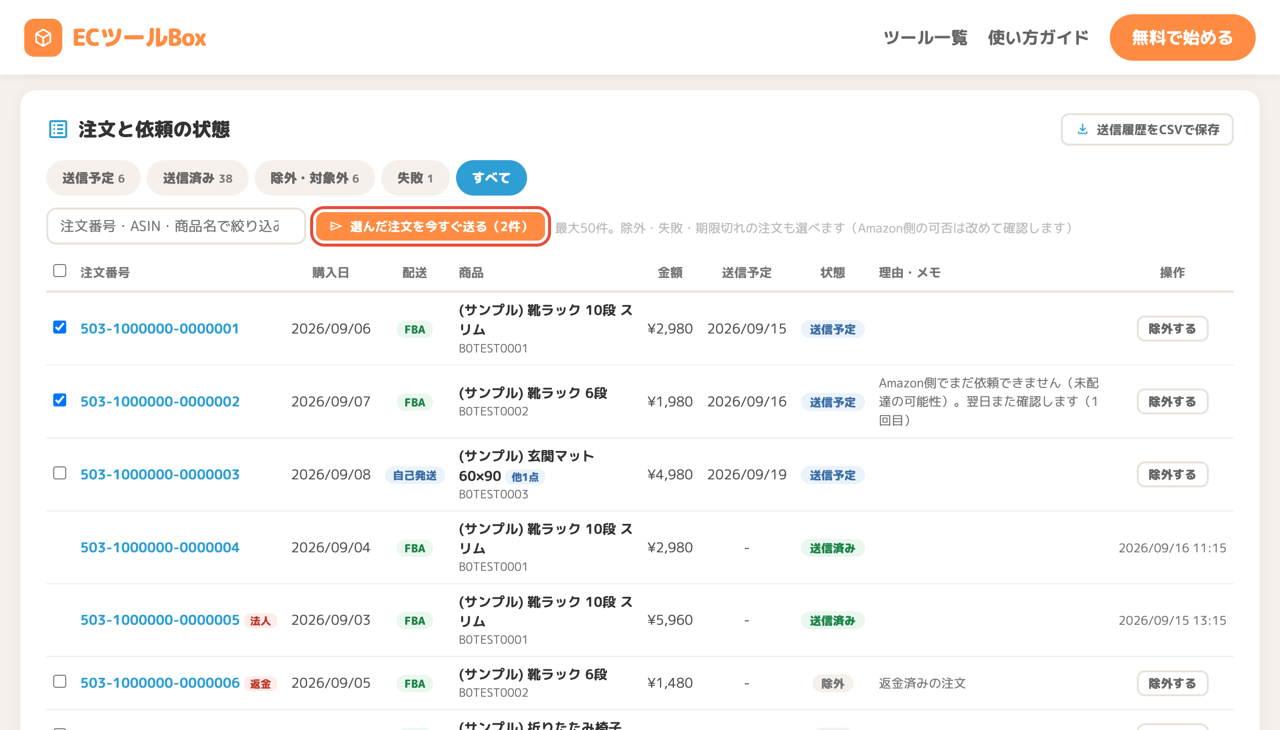This screenshot has height=730, width=1280.
Task: Uncheck the checkbox for order 503-1000000-0000002
Action: click(60, 400)
